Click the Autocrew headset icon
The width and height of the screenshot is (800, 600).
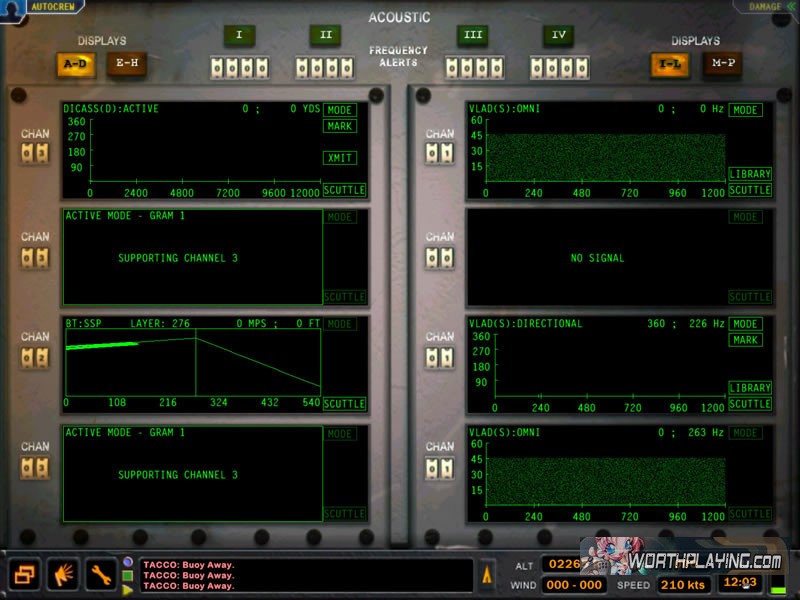pos(14,7)
